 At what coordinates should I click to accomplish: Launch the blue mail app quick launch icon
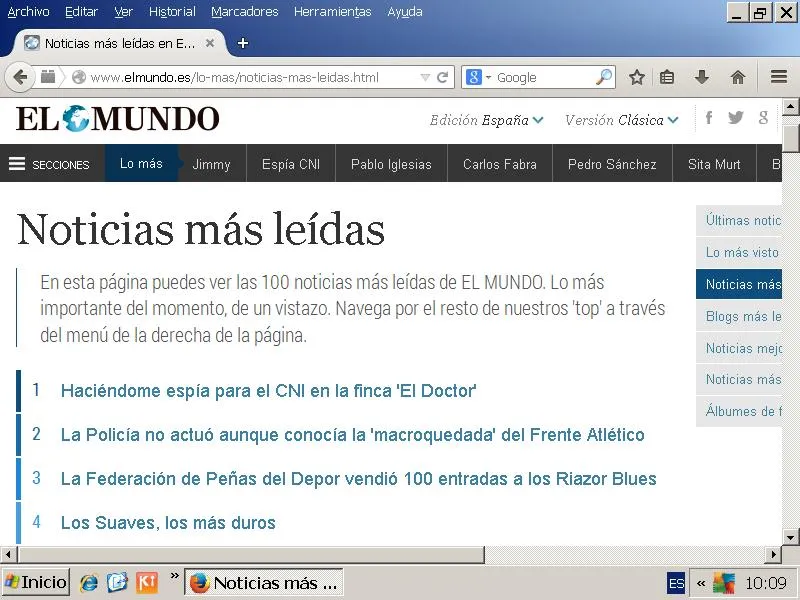pos(117,582)
